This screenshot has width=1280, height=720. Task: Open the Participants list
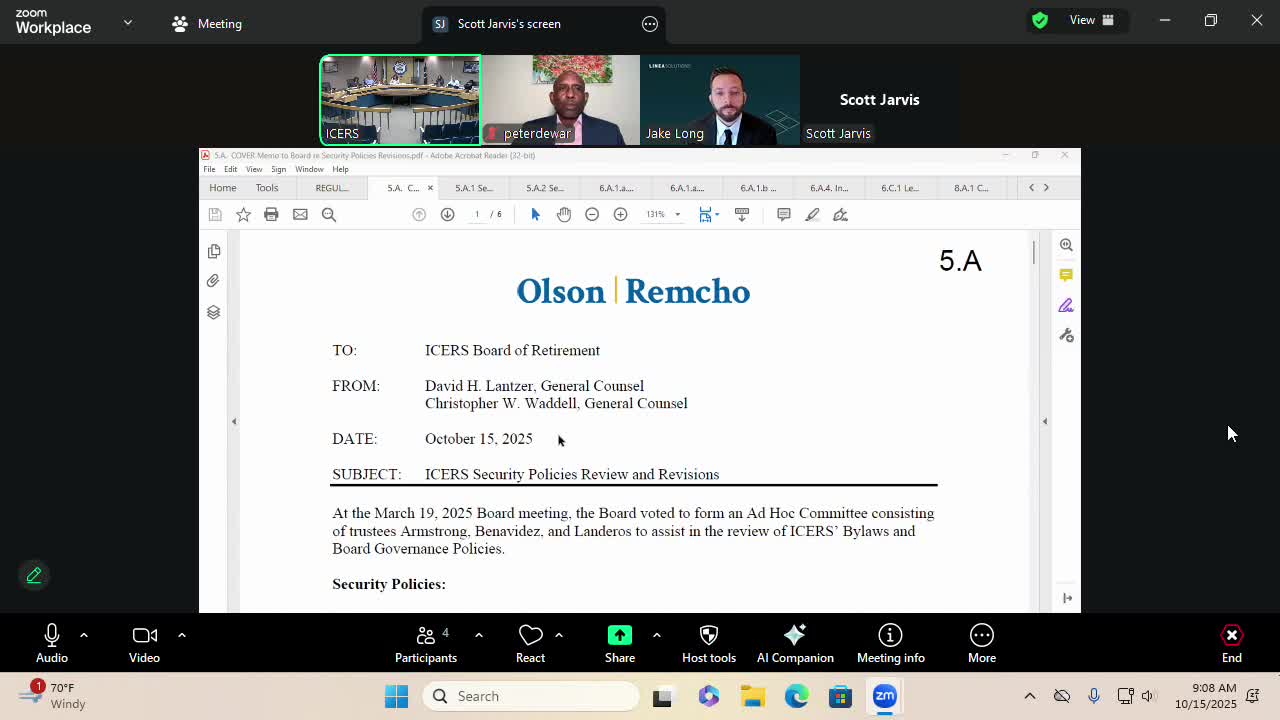coord(426,643)
